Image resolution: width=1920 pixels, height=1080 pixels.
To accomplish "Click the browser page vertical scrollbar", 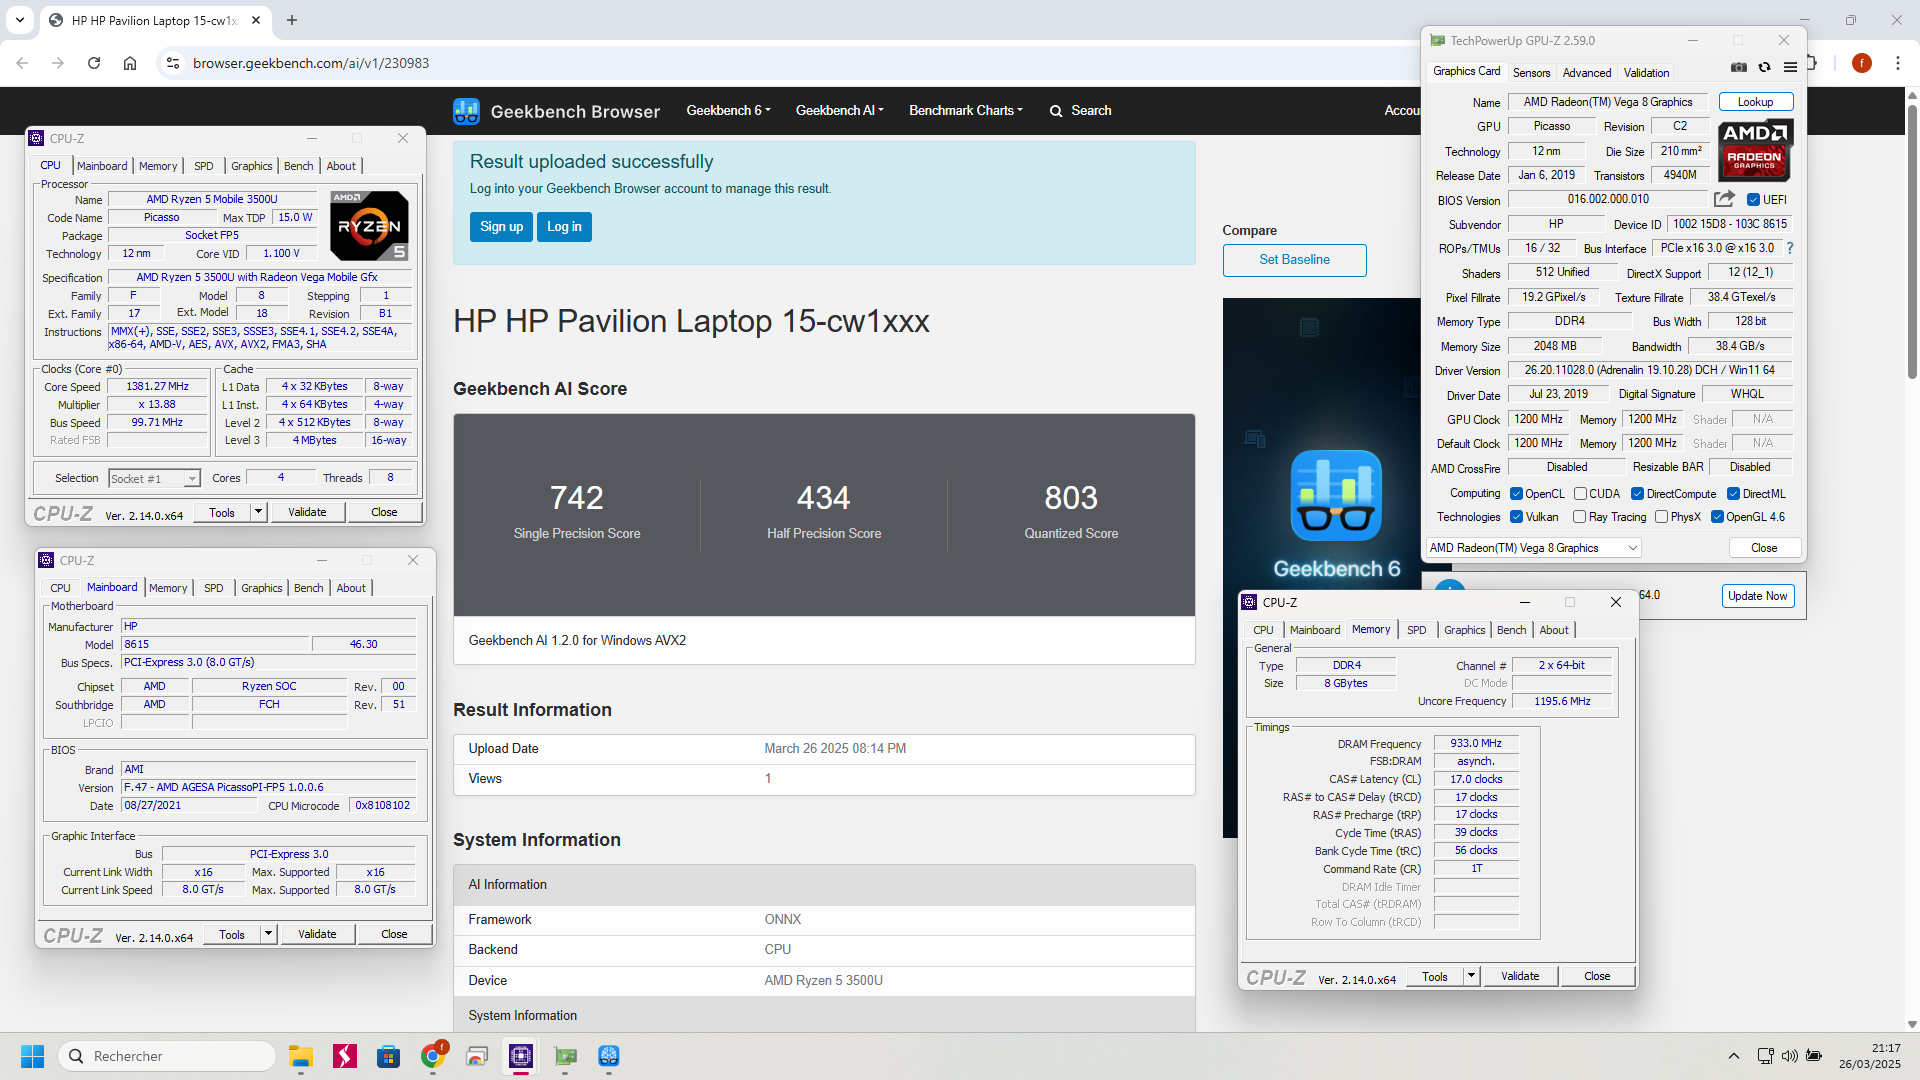I will tap(1912, 240).
